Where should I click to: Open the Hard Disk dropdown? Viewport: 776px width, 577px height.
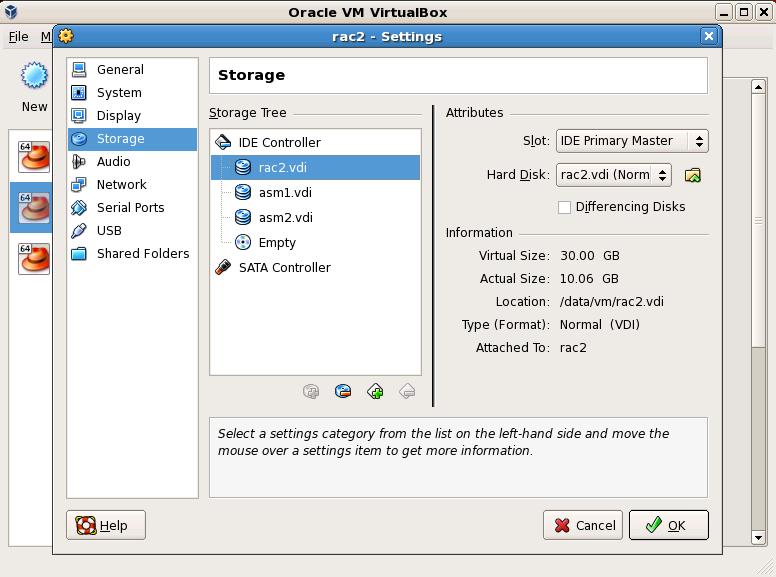tap(614, 175)
